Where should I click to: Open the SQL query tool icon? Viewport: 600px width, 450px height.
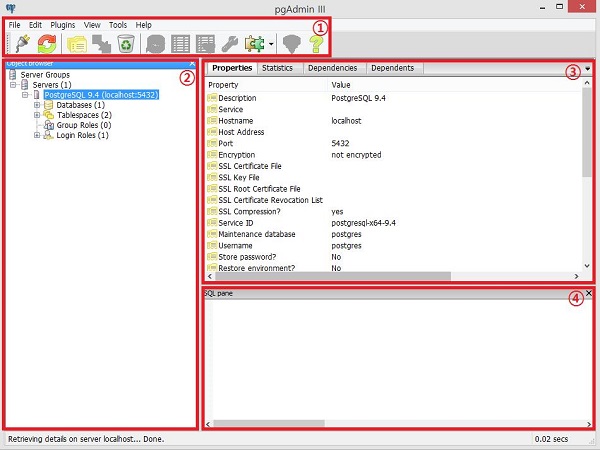click(155, 44)
